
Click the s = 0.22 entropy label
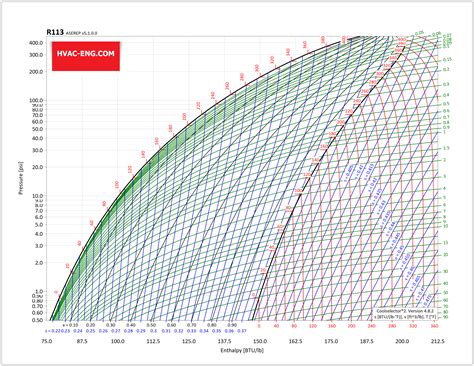[x=52, y=331]
